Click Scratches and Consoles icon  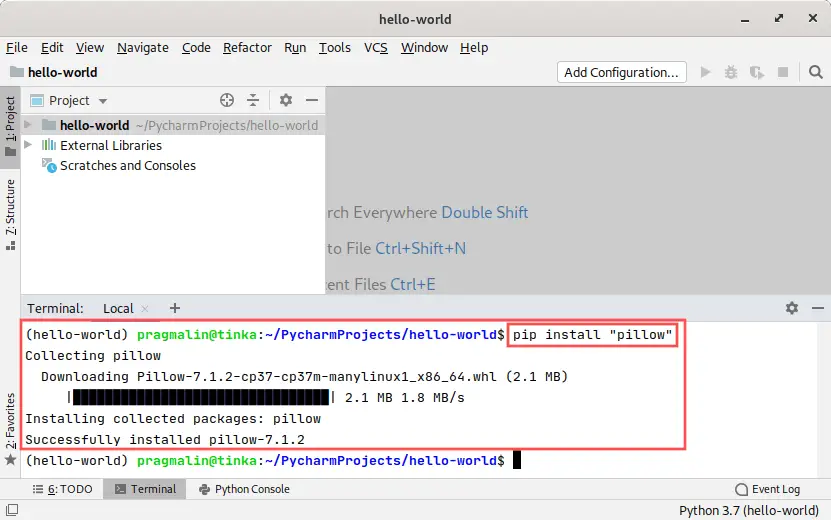point(49,165)
